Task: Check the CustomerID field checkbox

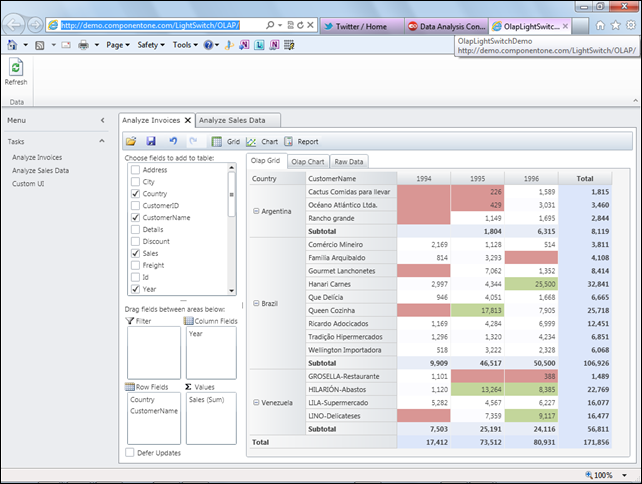Action: point(135,205)
